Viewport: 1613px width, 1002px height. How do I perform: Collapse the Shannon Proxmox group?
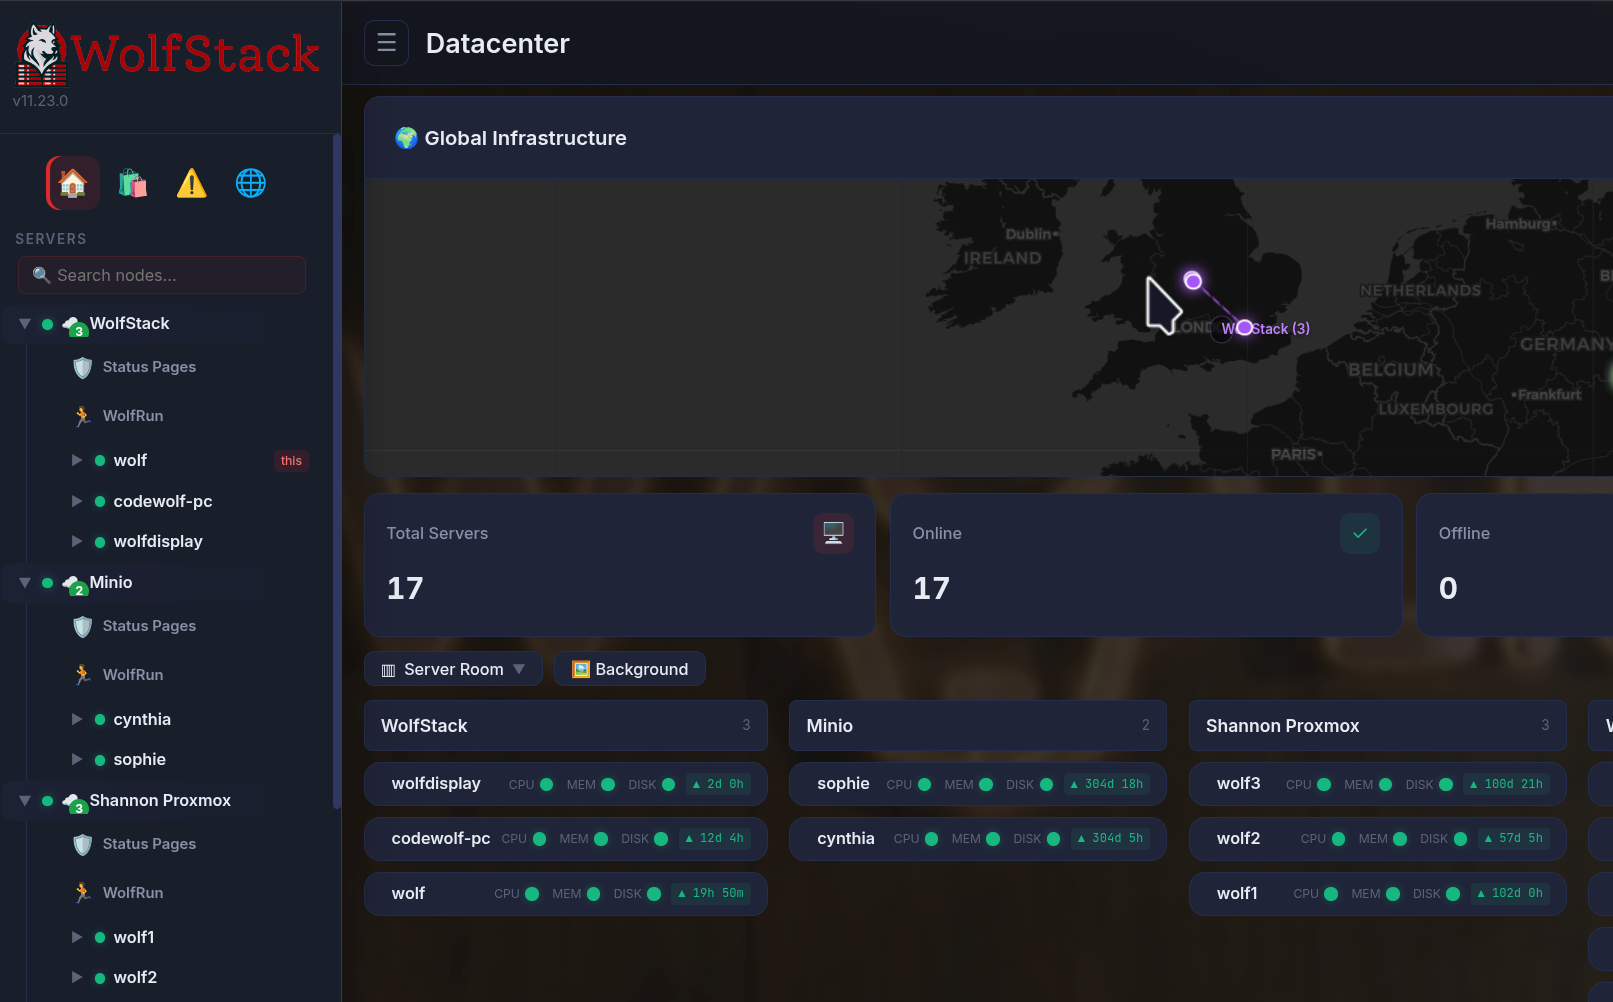click(24, 800)
